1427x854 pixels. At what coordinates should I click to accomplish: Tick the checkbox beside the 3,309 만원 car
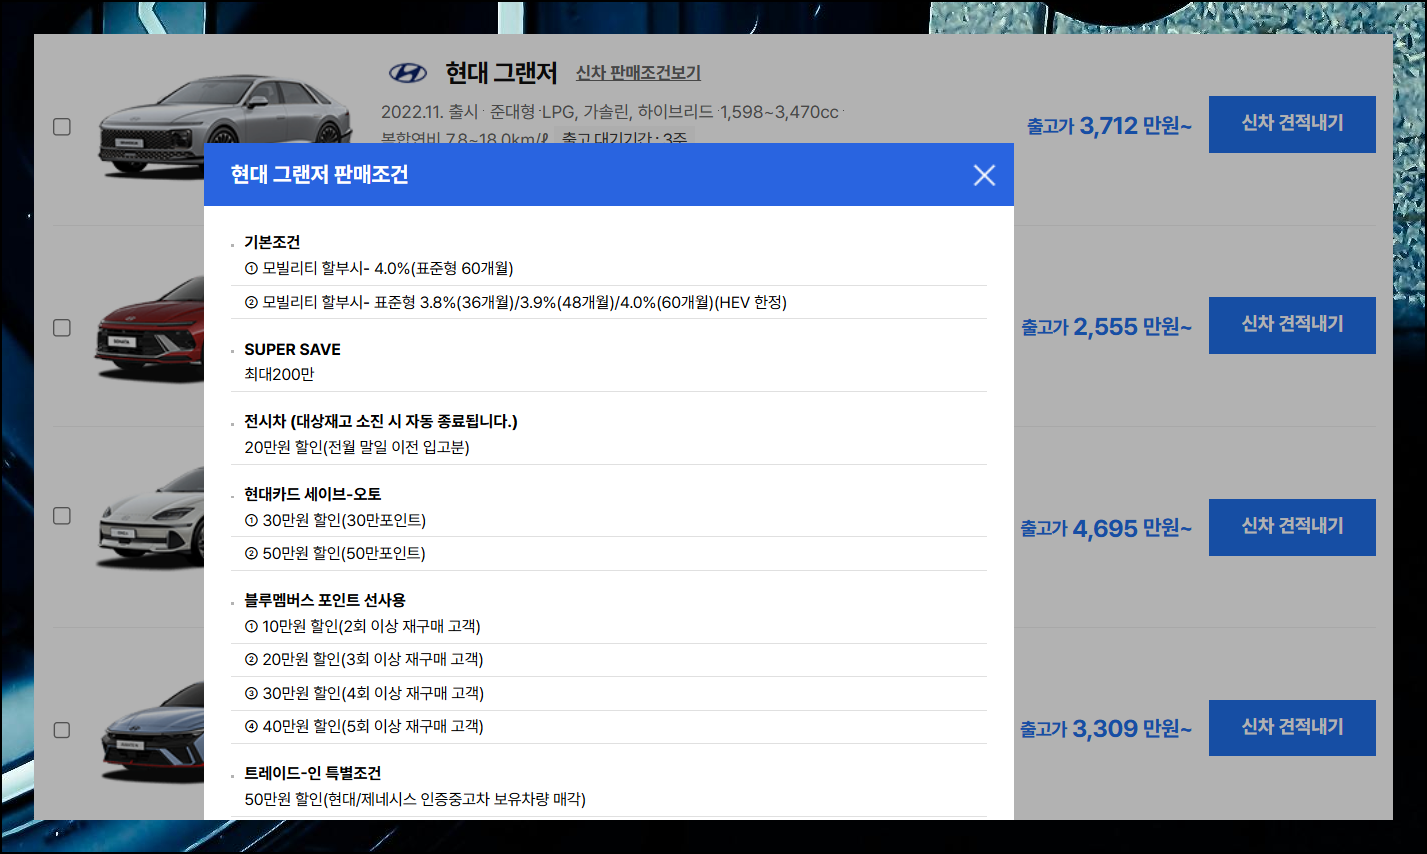(x=62, y=730)
